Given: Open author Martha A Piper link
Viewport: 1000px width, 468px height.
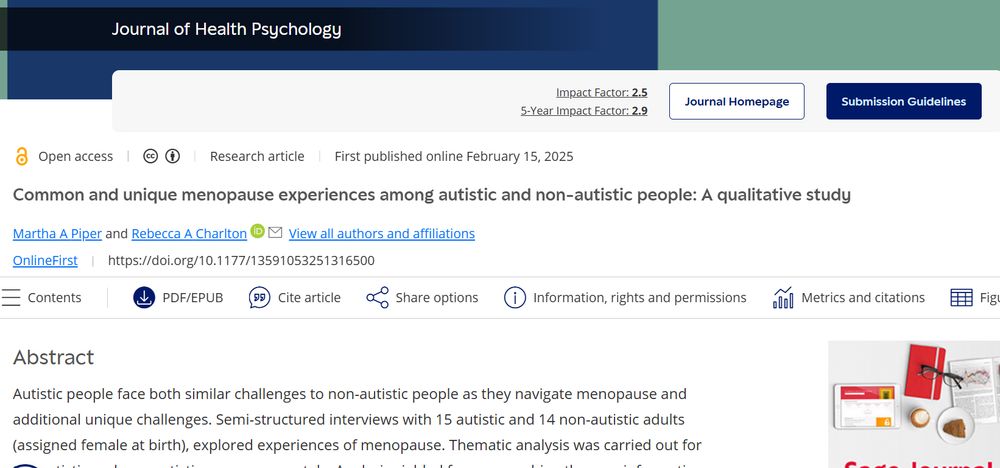Looking at the screenshot, I should tap(57, 233).
